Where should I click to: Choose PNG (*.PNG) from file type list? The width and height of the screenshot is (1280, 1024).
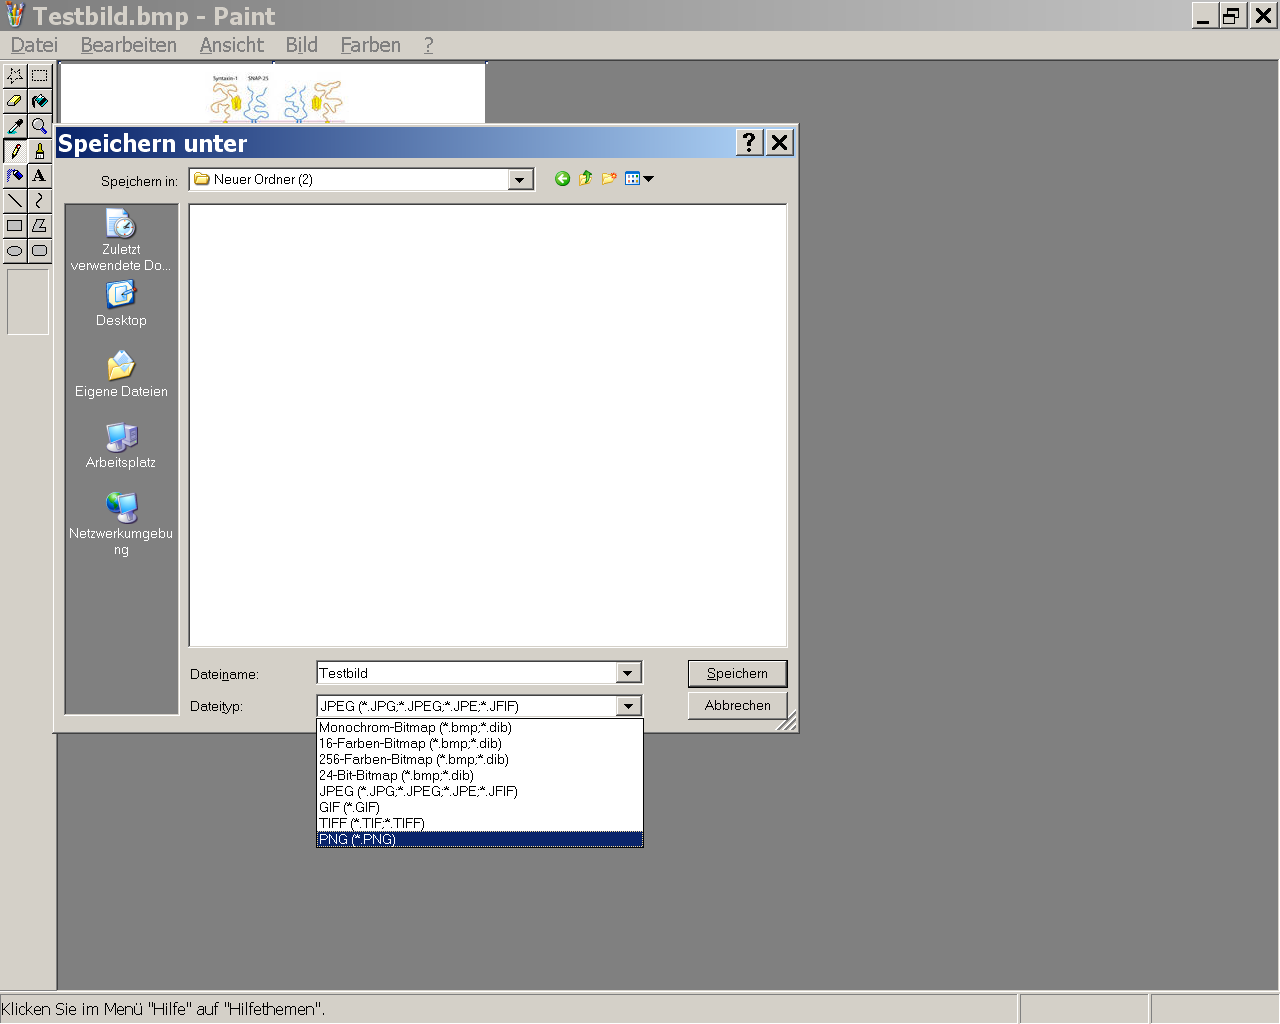pyautogui.click(x=479, y=839)
